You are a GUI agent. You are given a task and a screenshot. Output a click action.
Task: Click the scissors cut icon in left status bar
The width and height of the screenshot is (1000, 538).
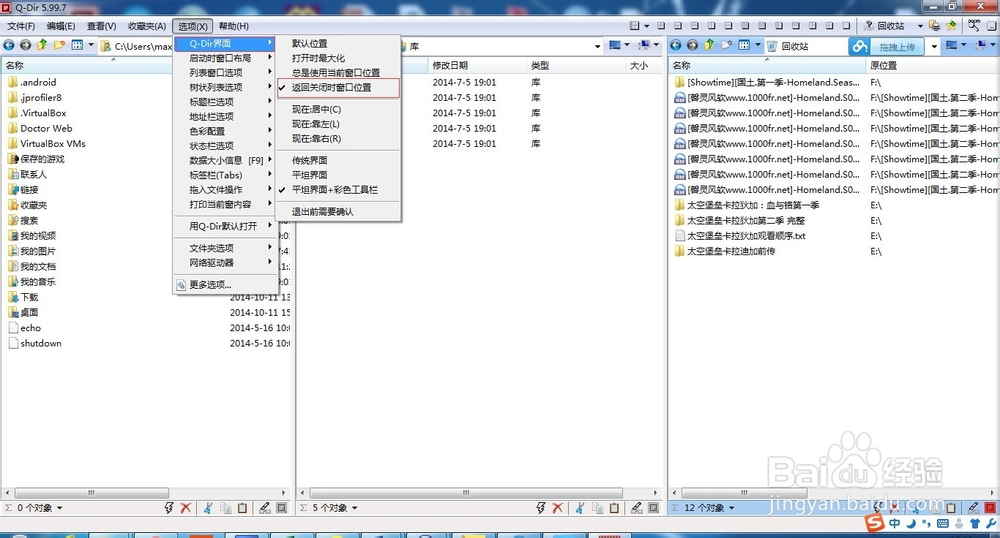click(x=208, y=508)
